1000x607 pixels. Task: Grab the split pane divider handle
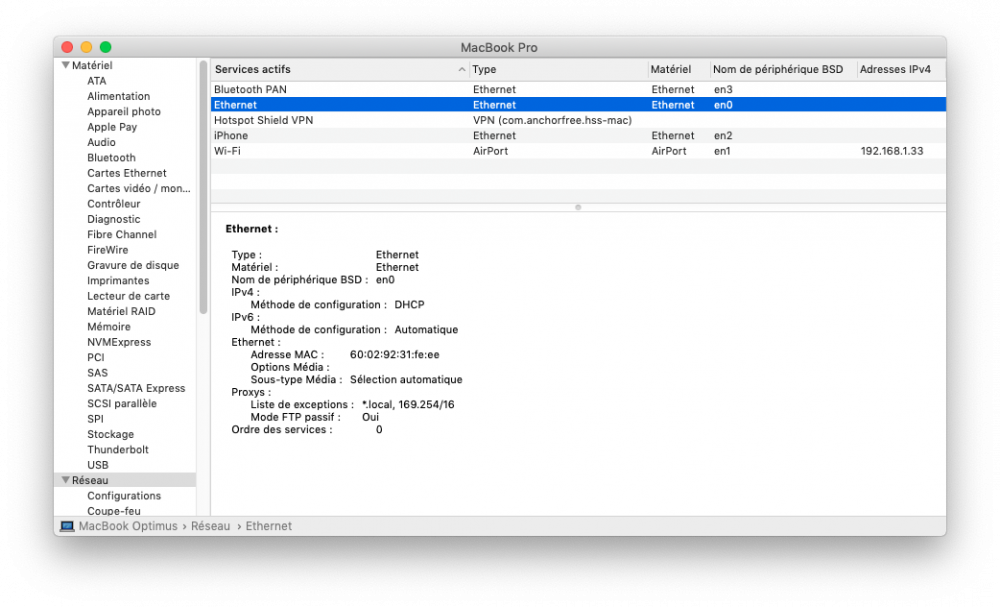point(578,207)
